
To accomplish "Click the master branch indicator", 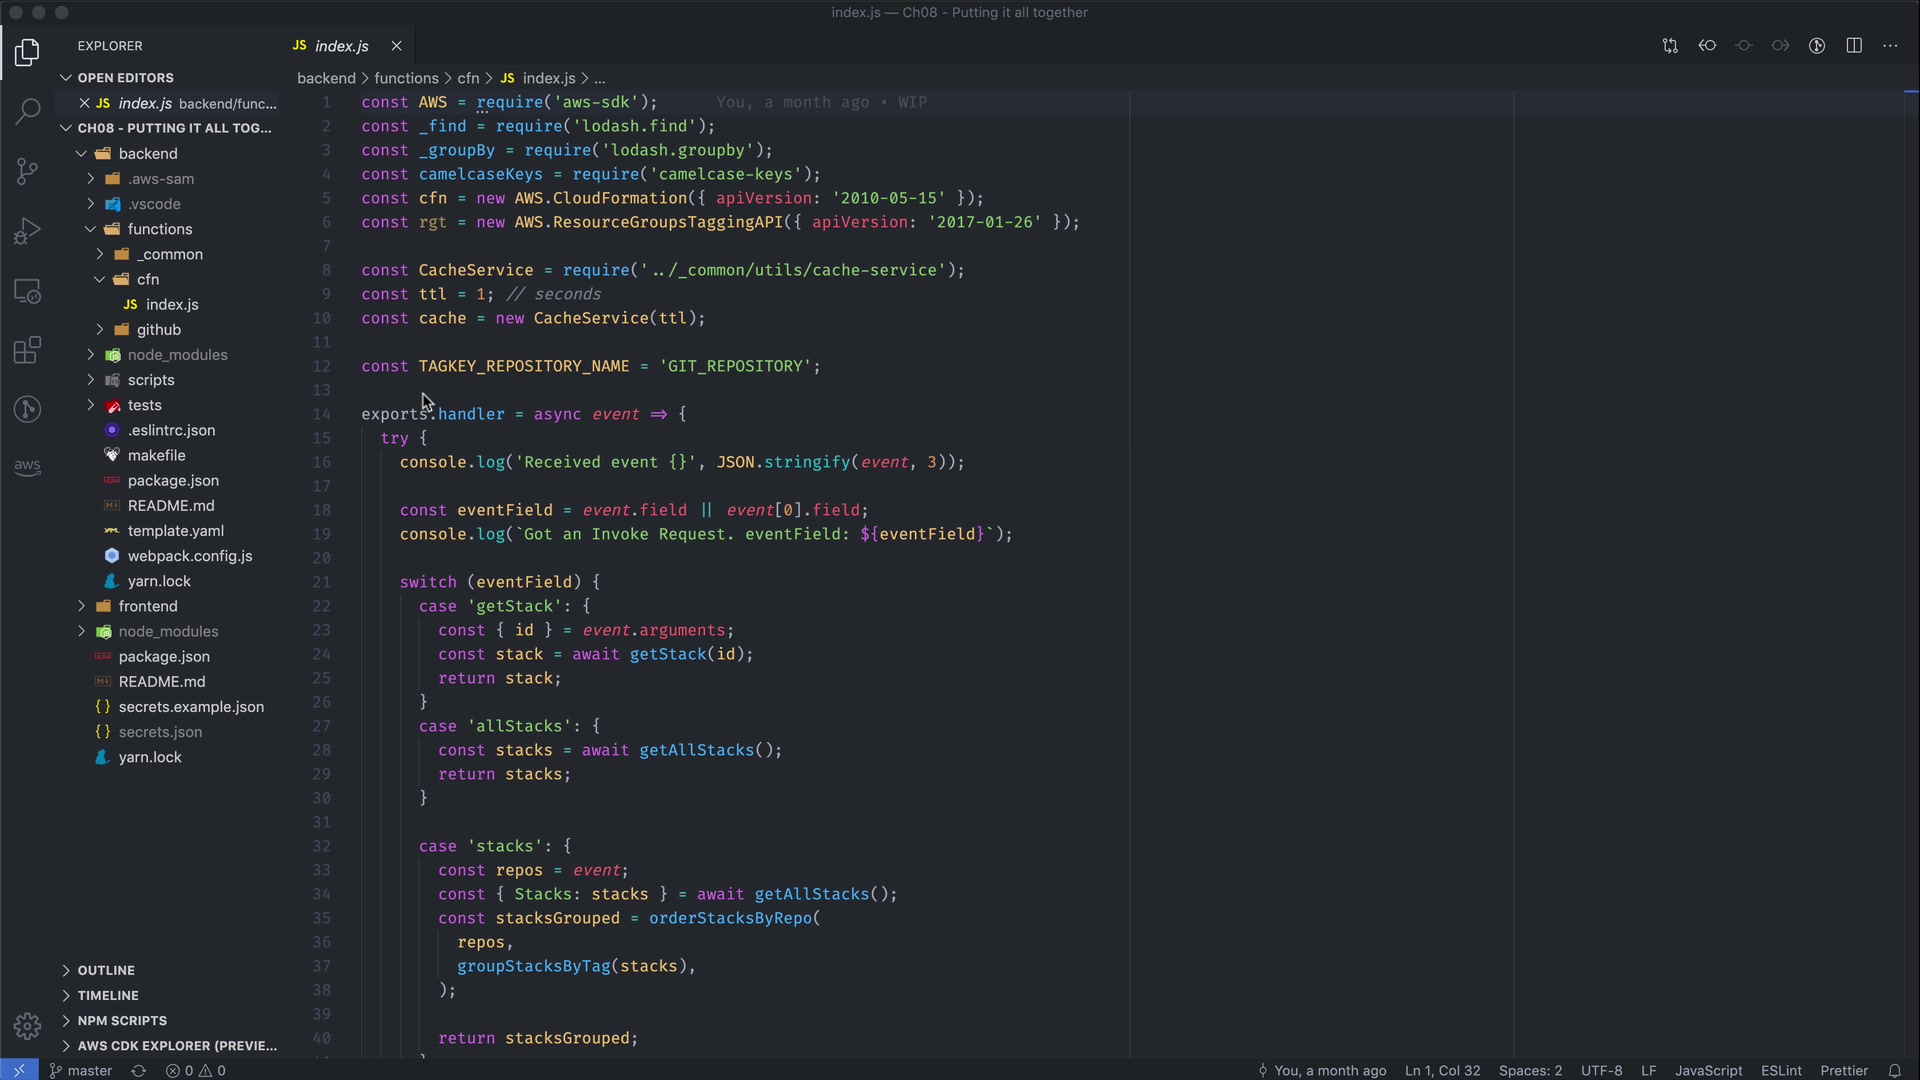I will tap(82, 1070).
